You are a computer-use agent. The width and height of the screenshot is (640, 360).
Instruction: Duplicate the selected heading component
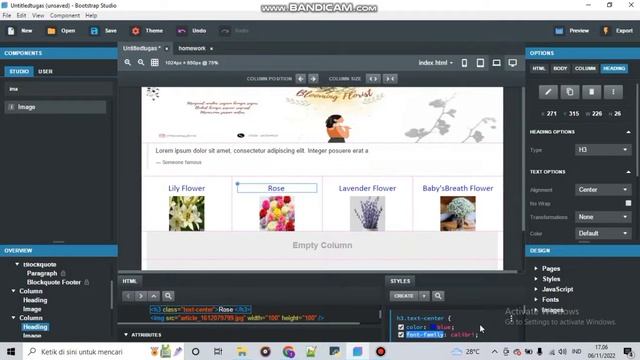click(570, 92)
